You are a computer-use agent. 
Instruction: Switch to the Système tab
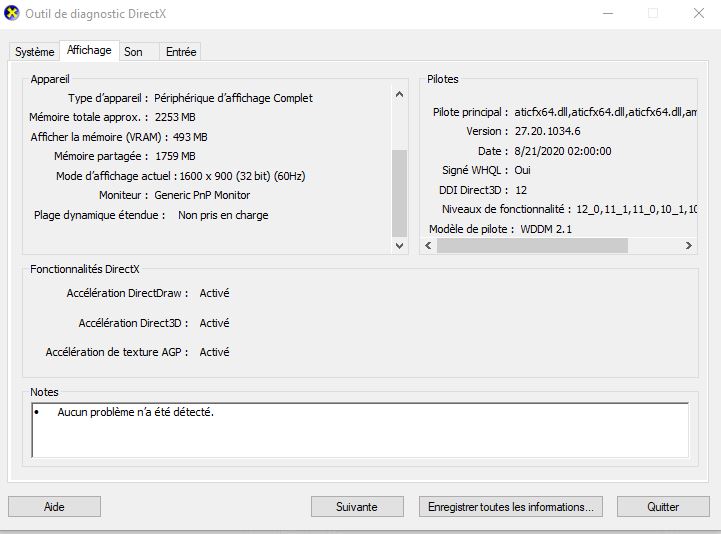click(34, 52)
